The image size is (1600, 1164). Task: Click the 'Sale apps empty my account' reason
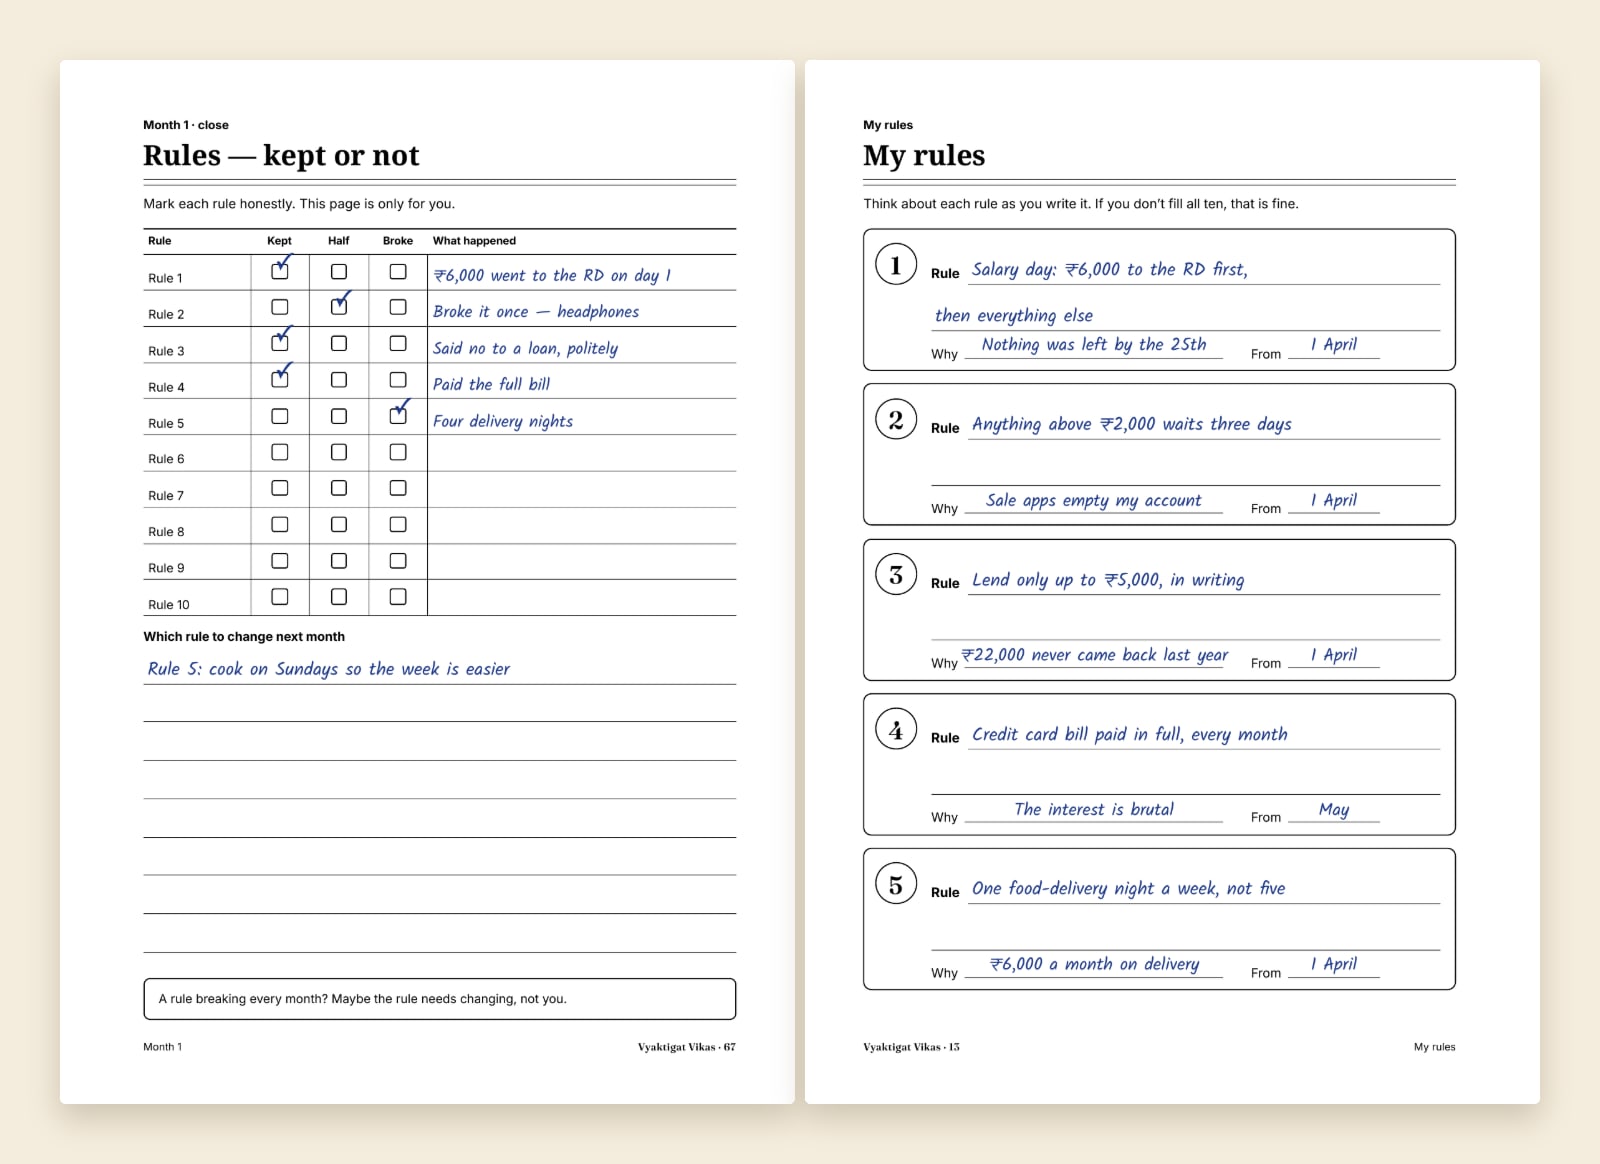[x=1094, y=500]
